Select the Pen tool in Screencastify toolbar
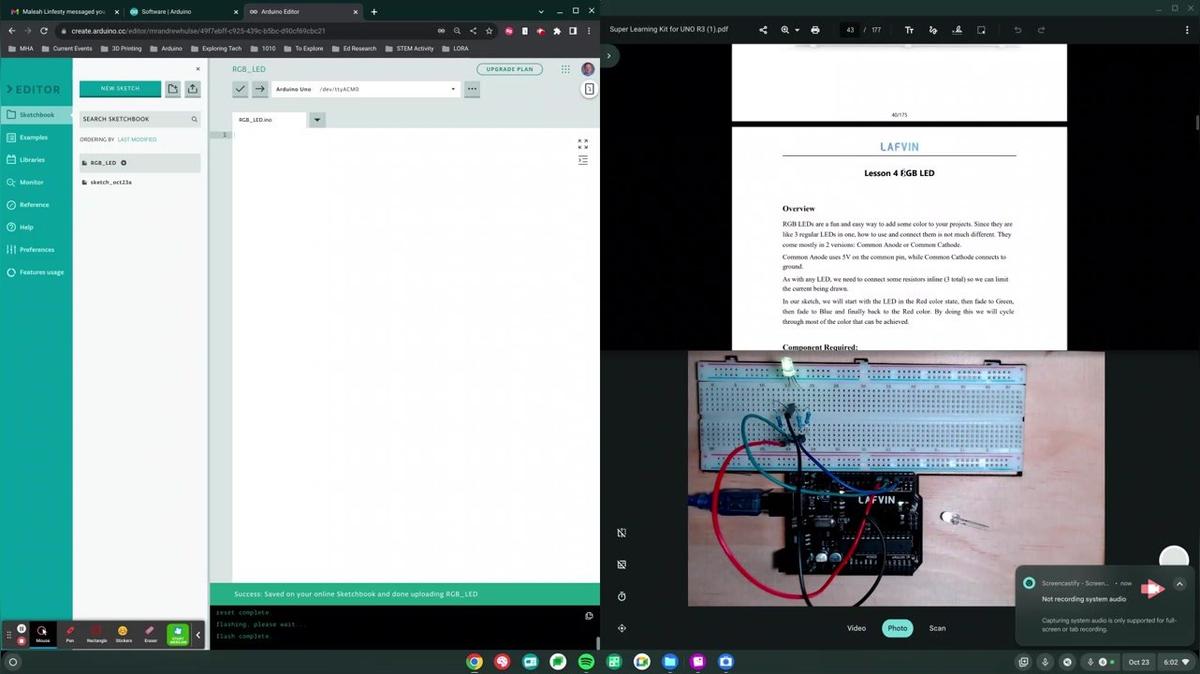This screenshot has width=1200, height=674. click(x=70, y=634)
